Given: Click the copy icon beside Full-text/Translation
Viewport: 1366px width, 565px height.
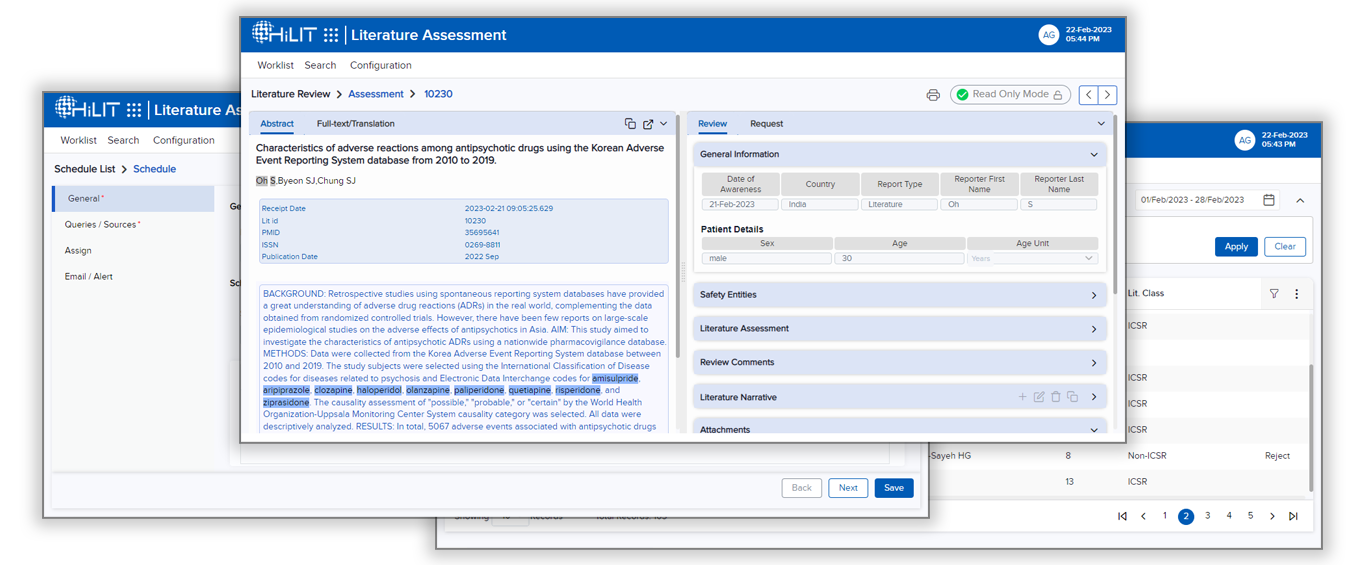Looking at the screenshot, I should (x=630, y=124).
